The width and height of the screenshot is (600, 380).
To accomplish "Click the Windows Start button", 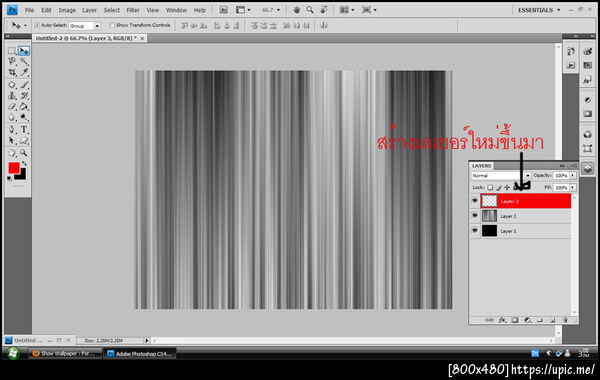I will (x=13, y=353).
